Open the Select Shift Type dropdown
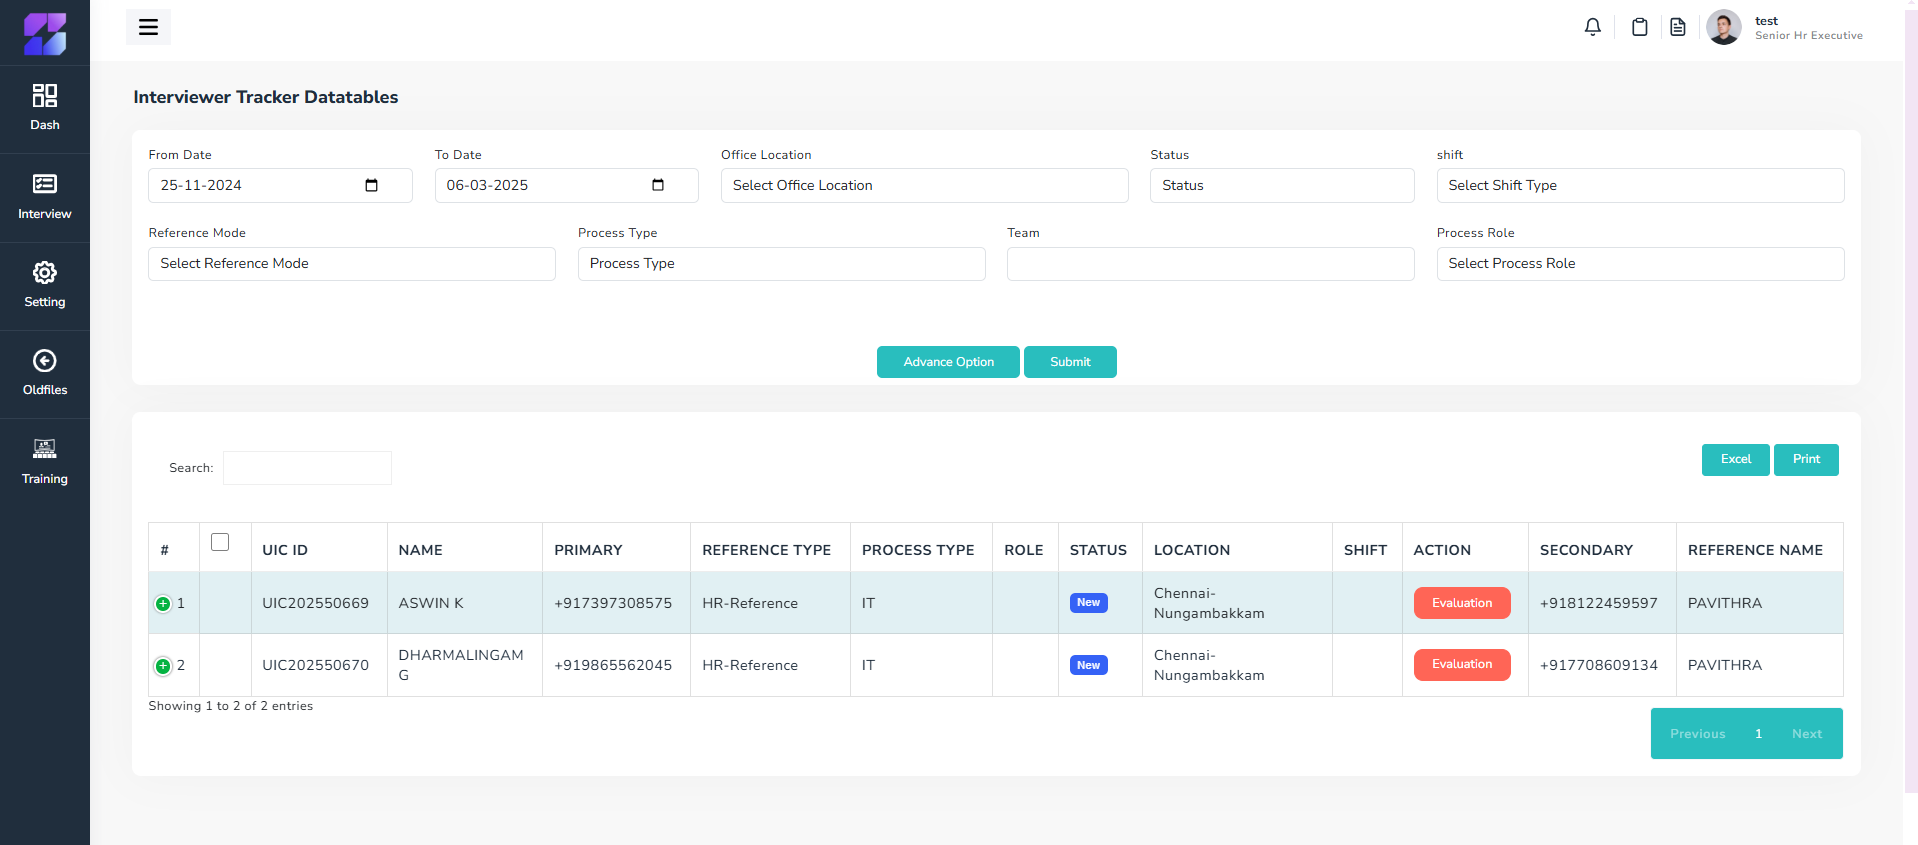This screenshot has width=1918, height=845. tap(1639, 185)
